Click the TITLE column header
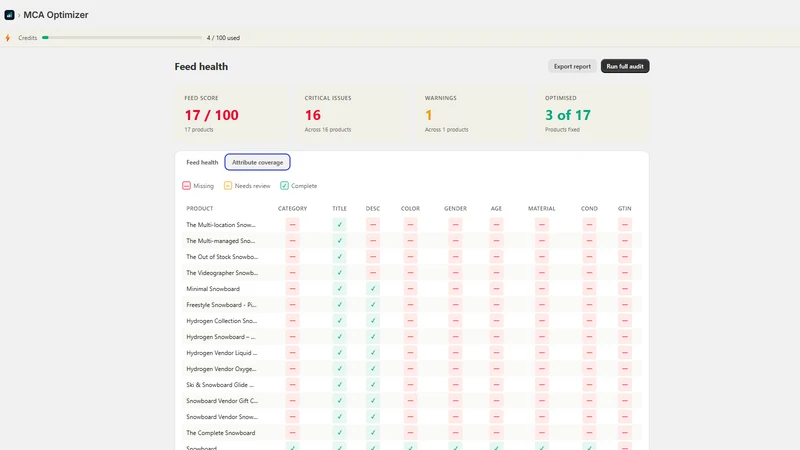 339,209
